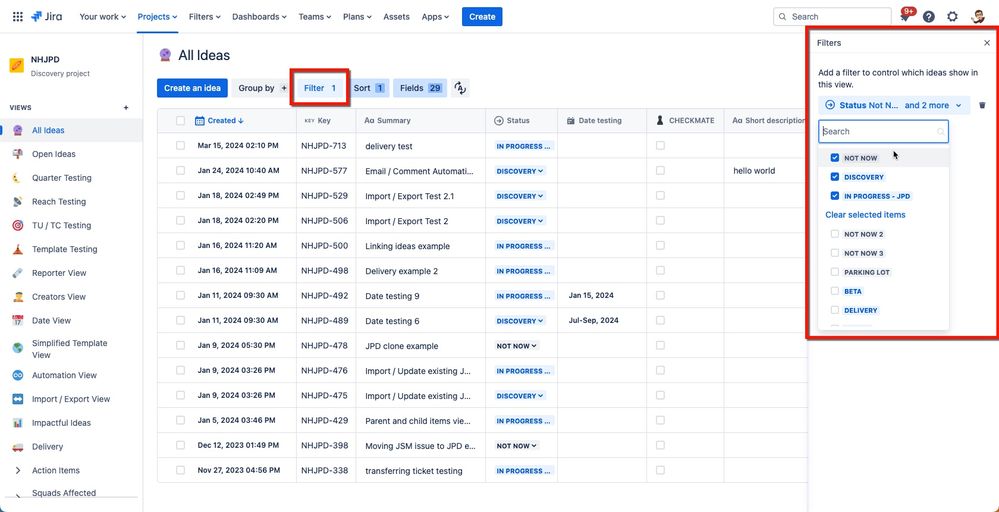Expand the Status Not Now filter dropdown
Viewport: 999px width, 512px height.
click(894, 105)
